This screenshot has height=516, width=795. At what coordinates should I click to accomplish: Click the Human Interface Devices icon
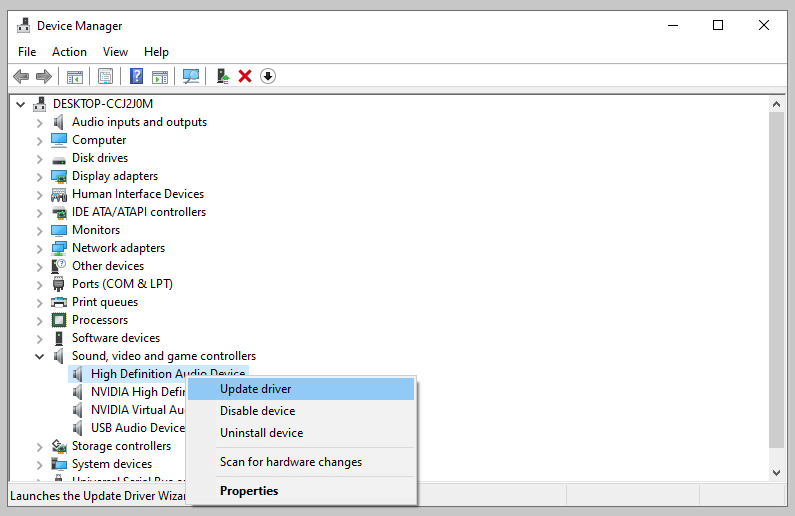tap(59, 194)
